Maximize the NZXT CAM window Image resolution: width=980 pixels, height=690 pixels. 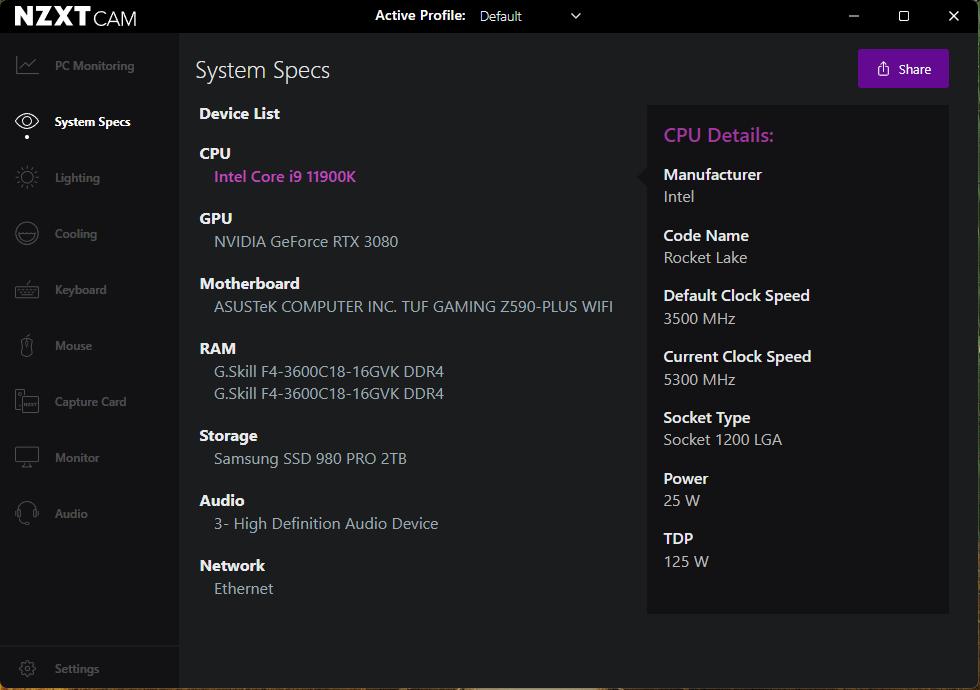[904, 16]
